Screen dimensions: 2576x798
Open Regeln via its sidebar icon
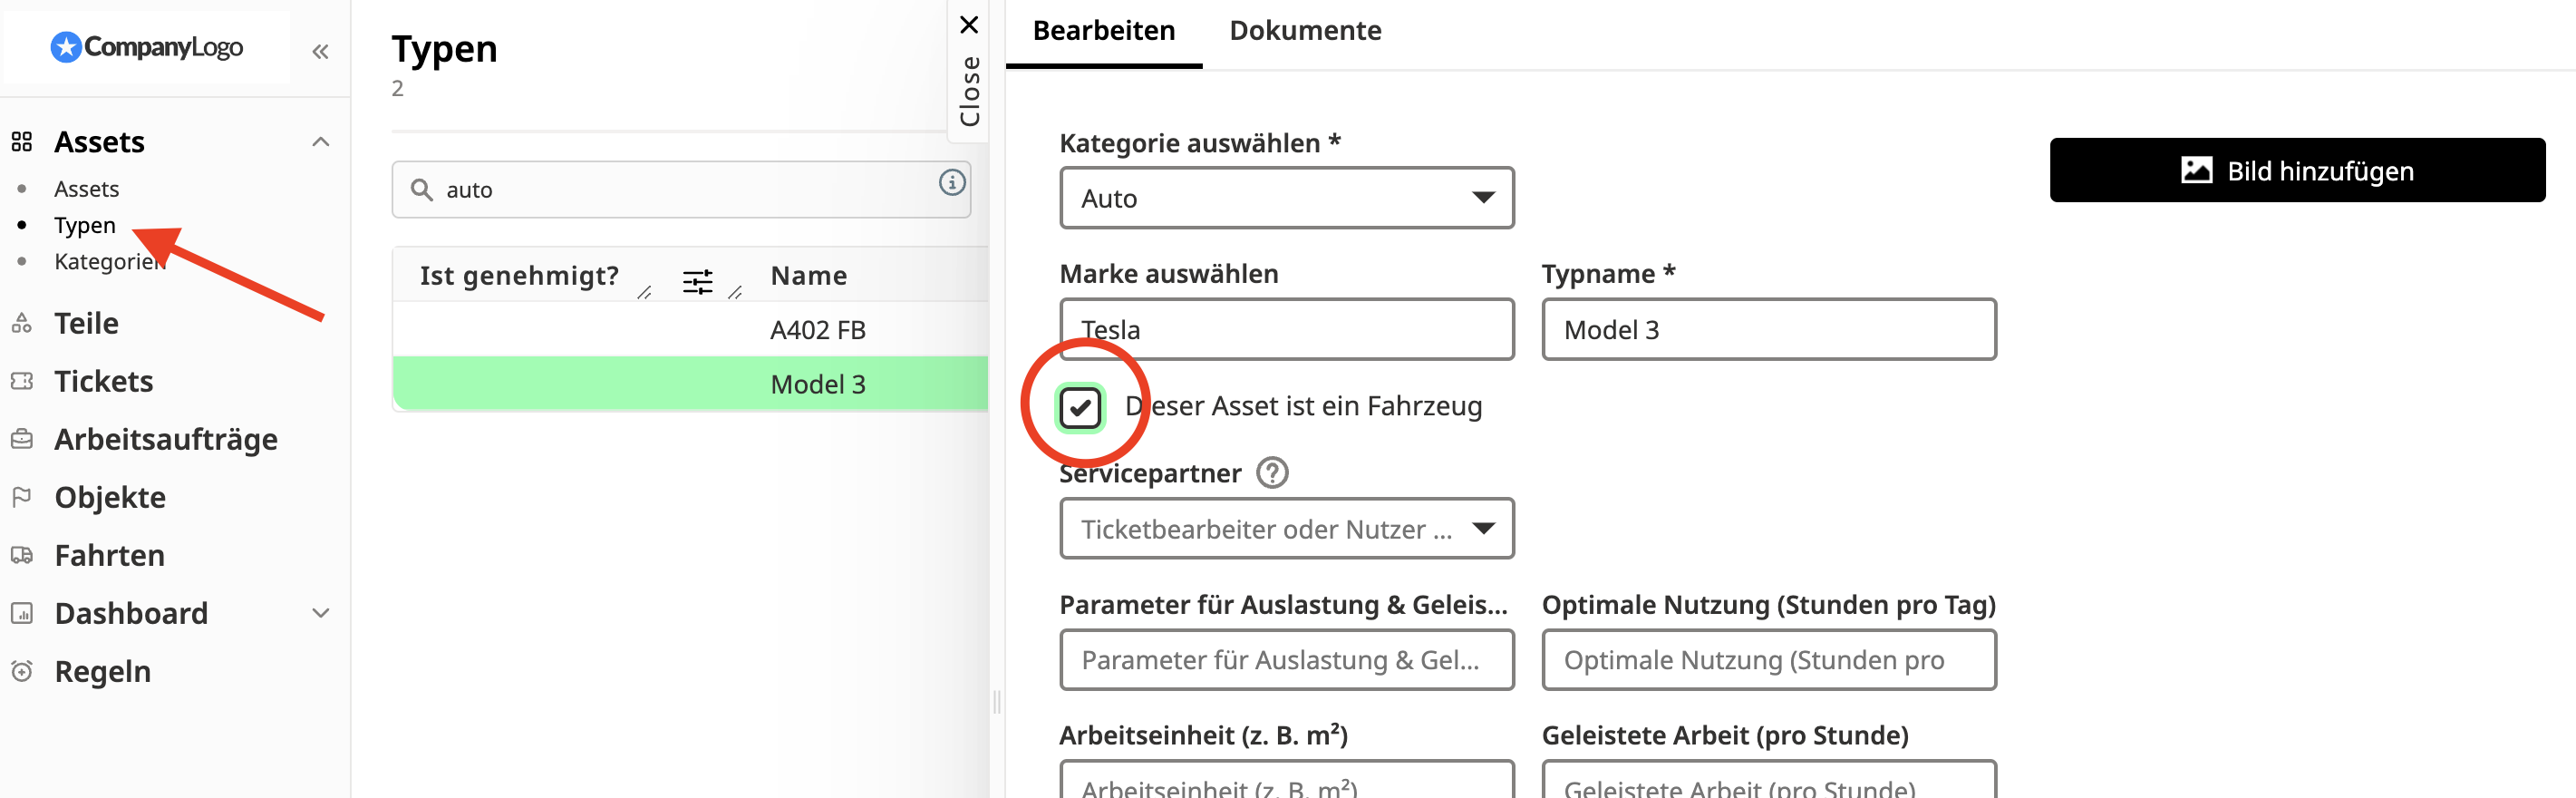click(22, 671)
